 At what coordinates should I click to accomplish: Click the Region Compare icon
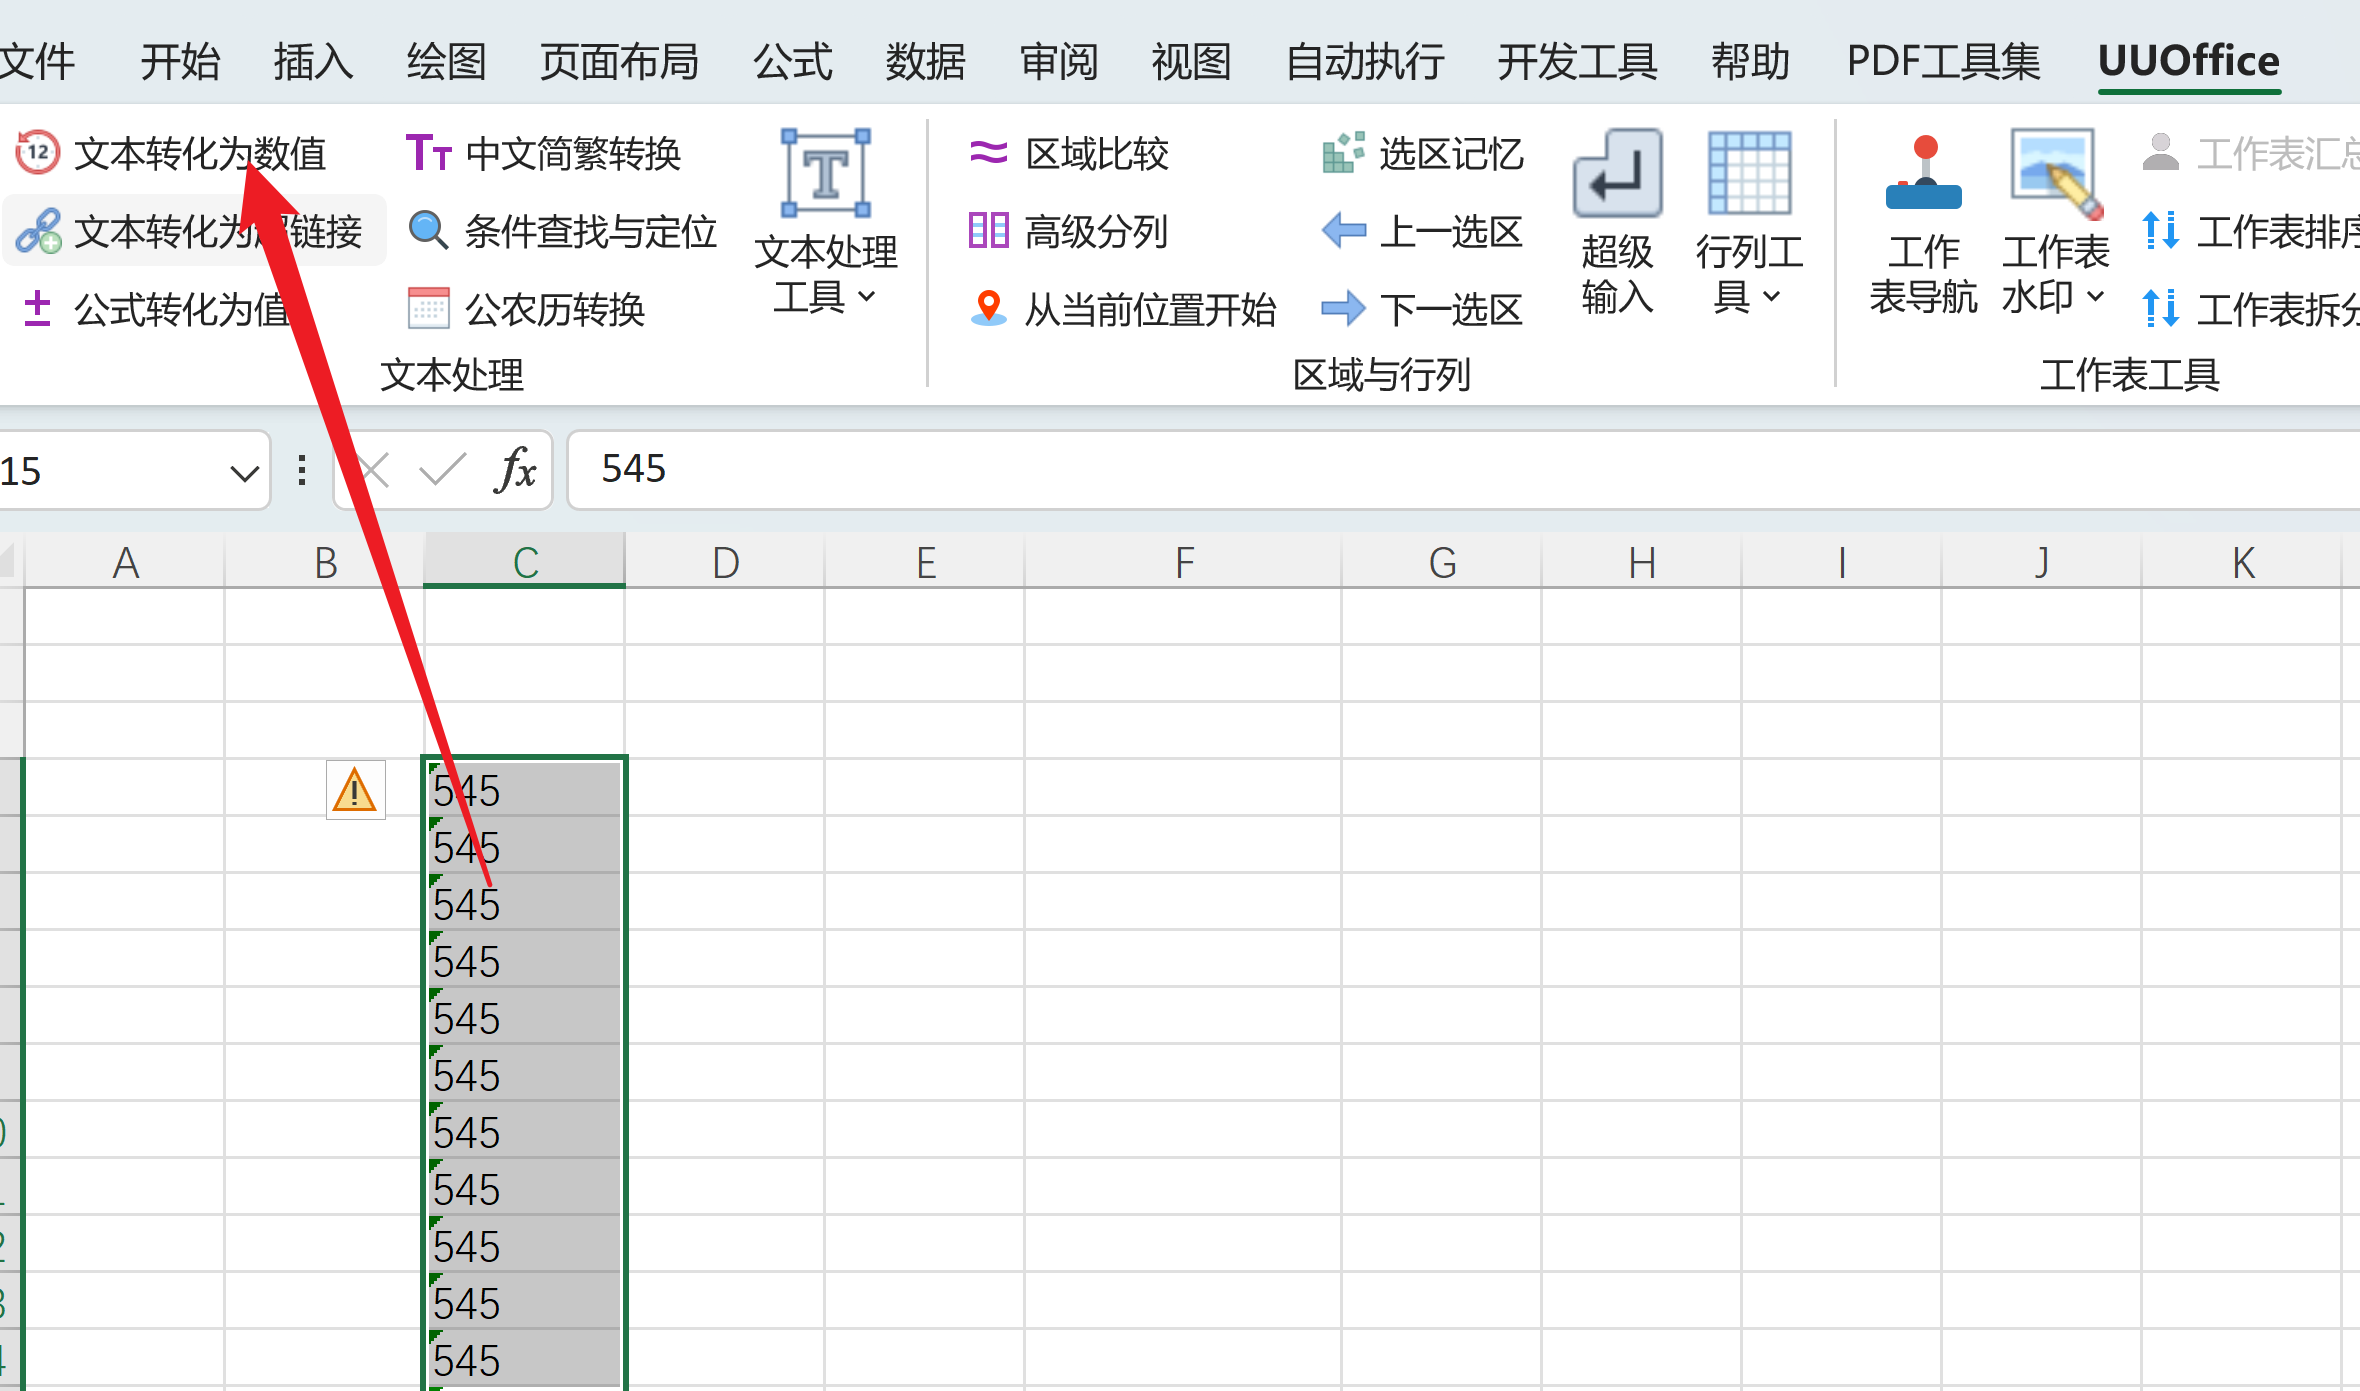[x=988, y=153]
